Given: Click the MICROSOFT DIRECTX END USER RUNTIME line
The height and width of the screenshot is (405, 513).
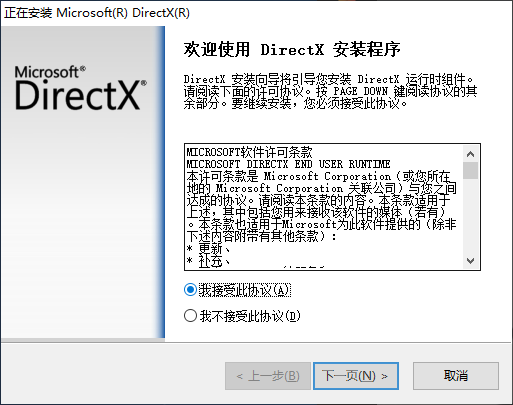Looking at the screenshot, I should [x=288, y=164].
